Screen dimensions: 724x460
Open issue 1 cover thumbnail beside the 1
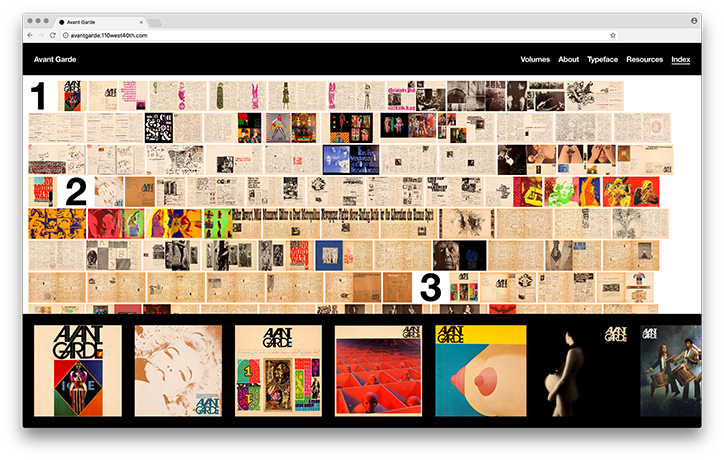[72, 96]
